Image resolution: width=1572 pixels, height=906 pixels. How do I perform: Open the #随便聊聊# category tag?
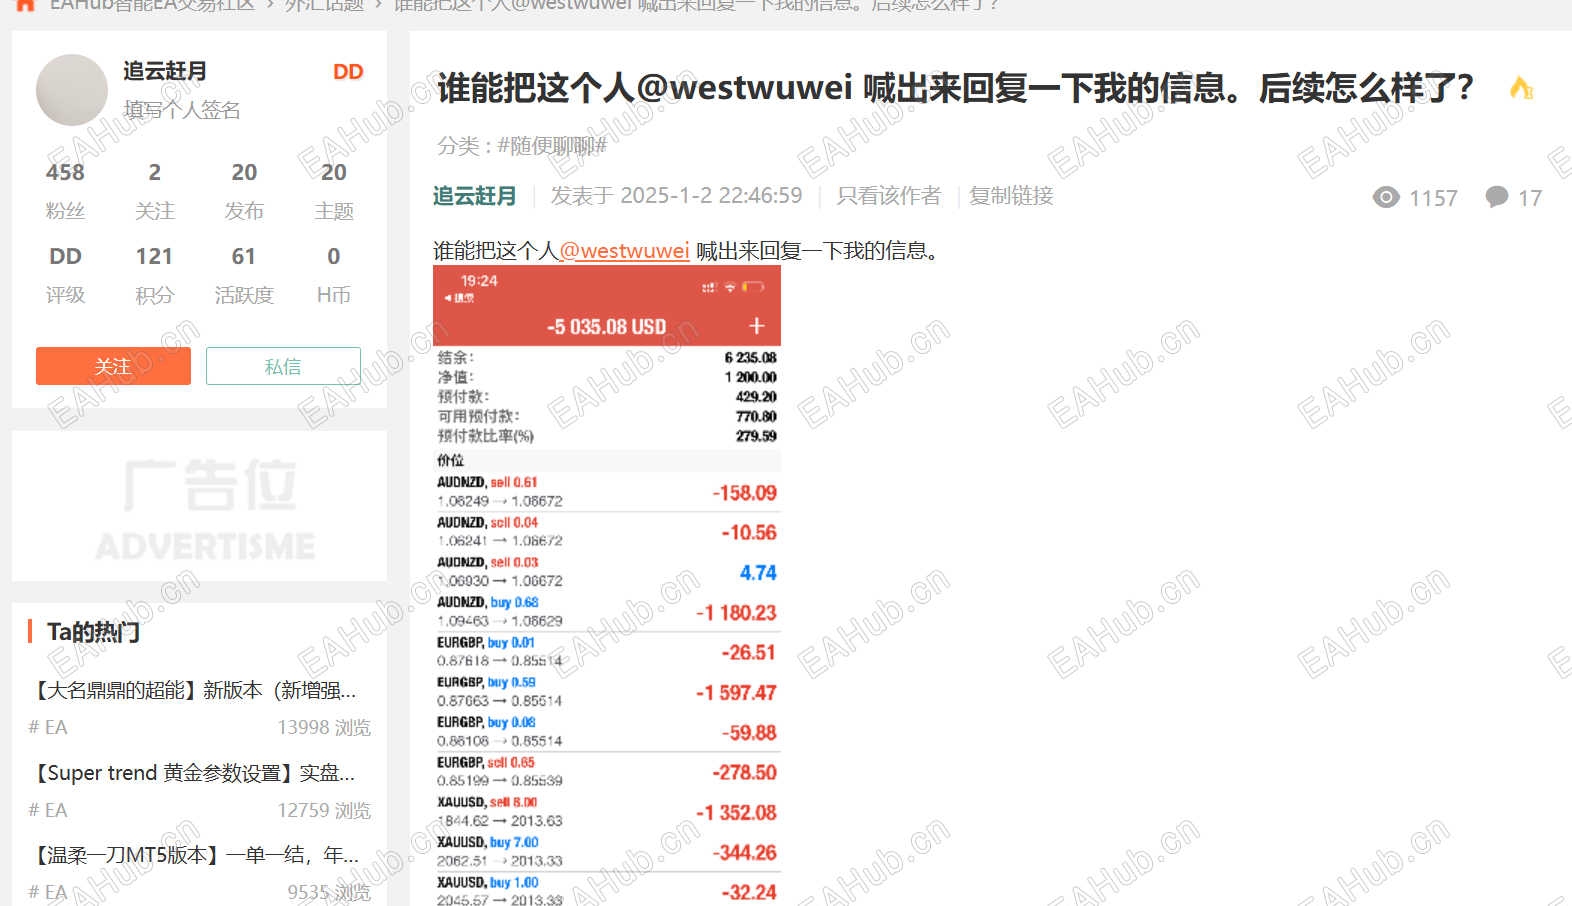coord(552,146)
